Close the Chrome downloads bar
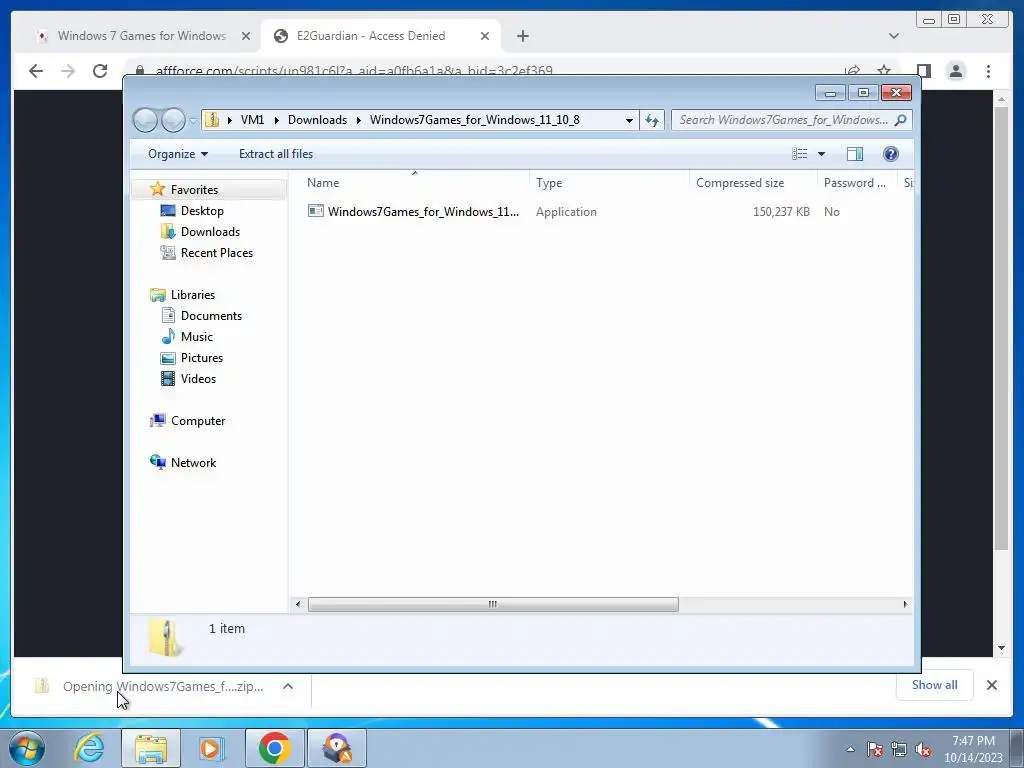Screen dimensions: 1024x768 [991, 685]
